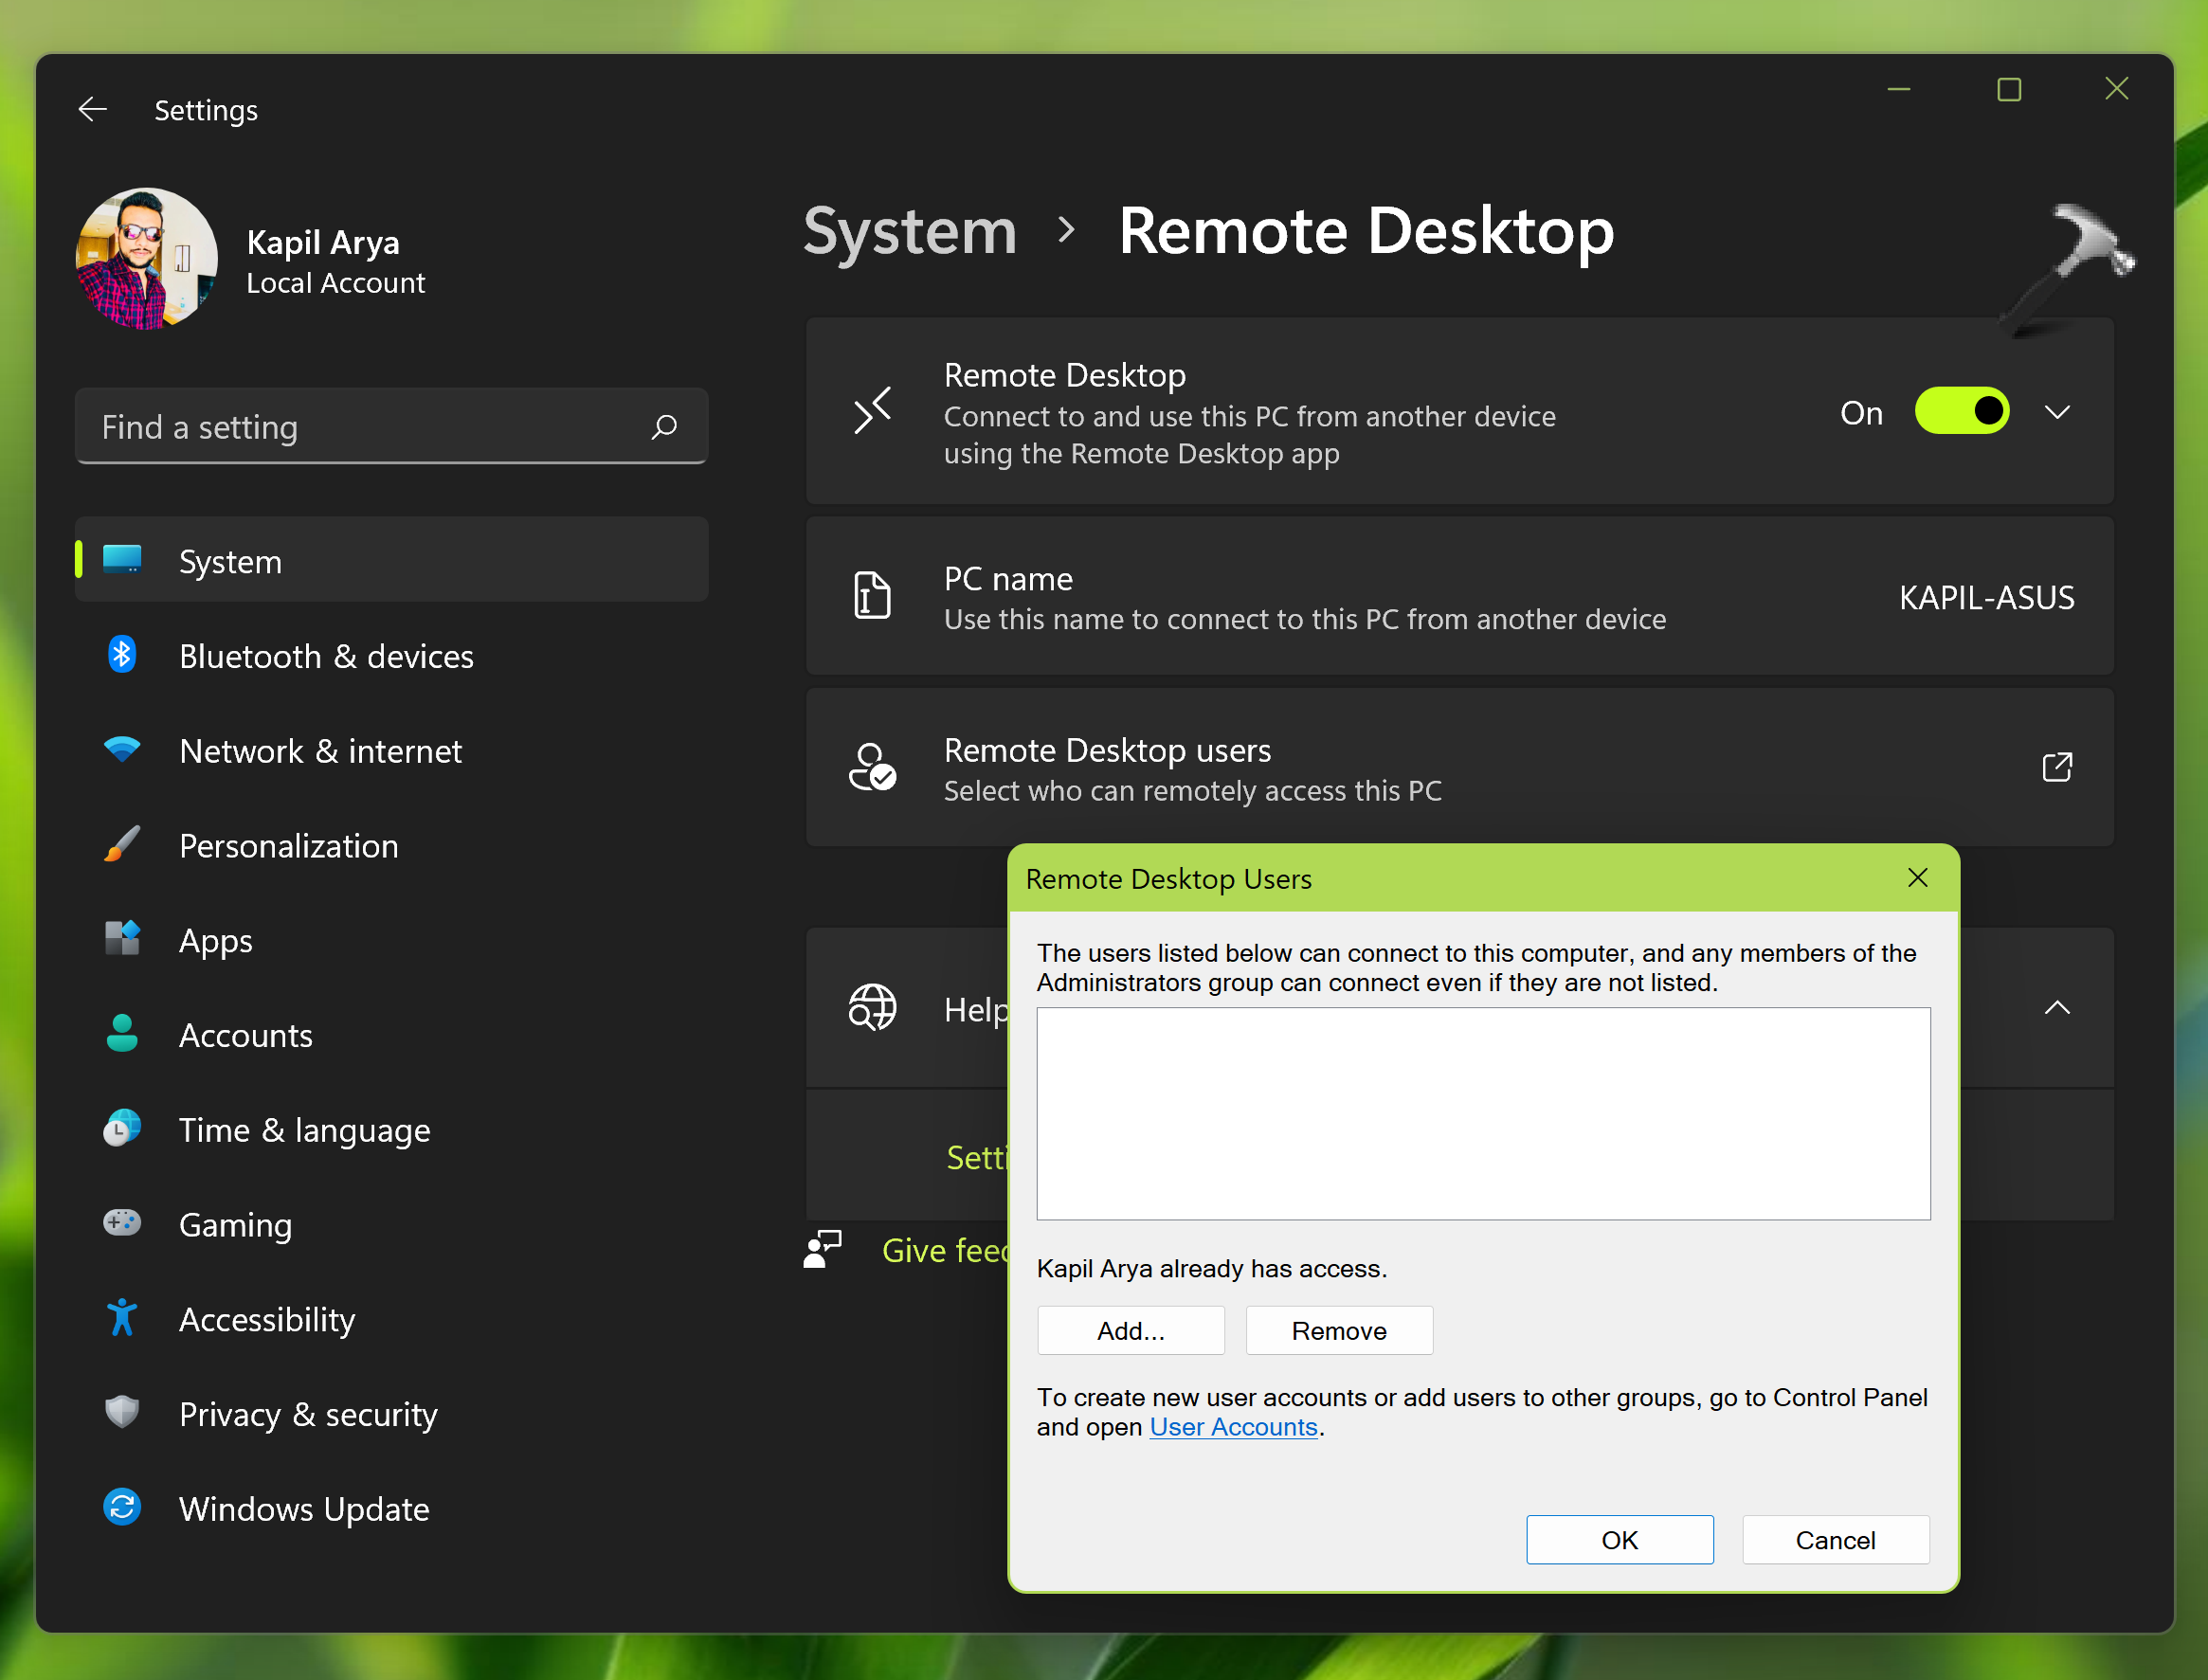Turn off the Remote Desktop toggle
Screen dimensions: 2208x1680
[1961, 412]
